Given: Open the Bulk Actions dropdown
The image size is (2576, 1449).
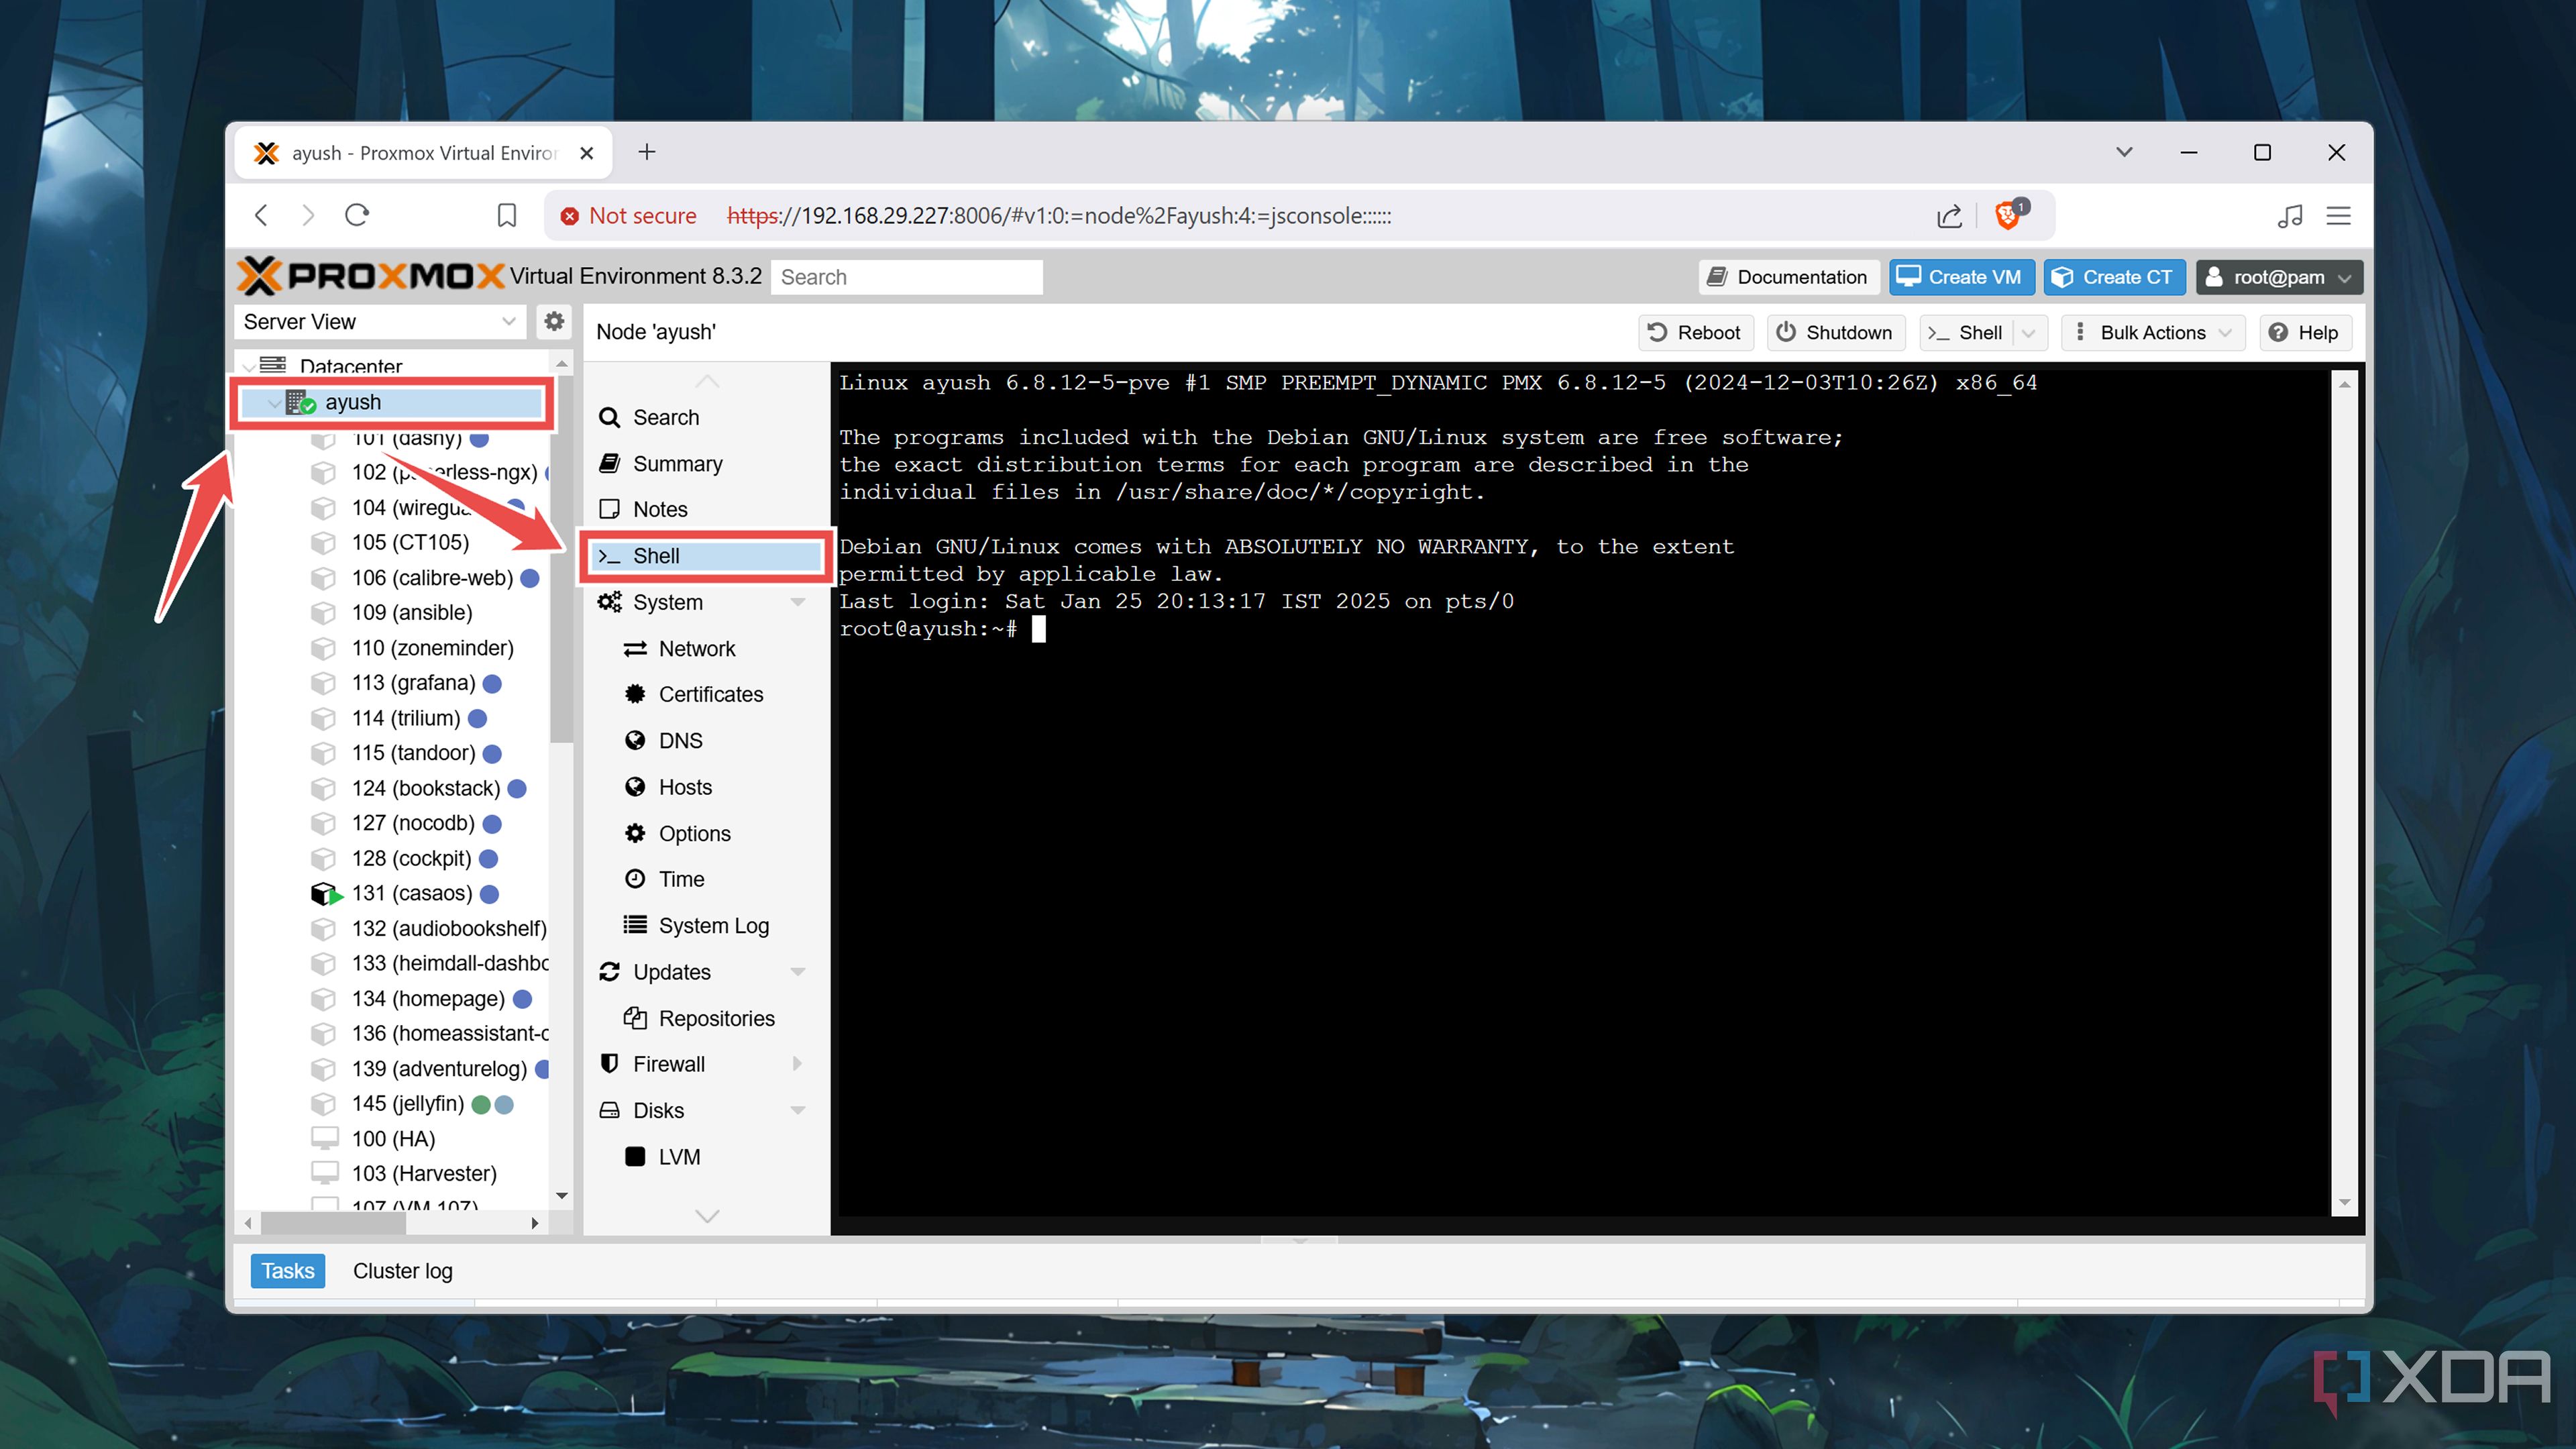Looking at the screenshot, I should (x=2153, y=333).
